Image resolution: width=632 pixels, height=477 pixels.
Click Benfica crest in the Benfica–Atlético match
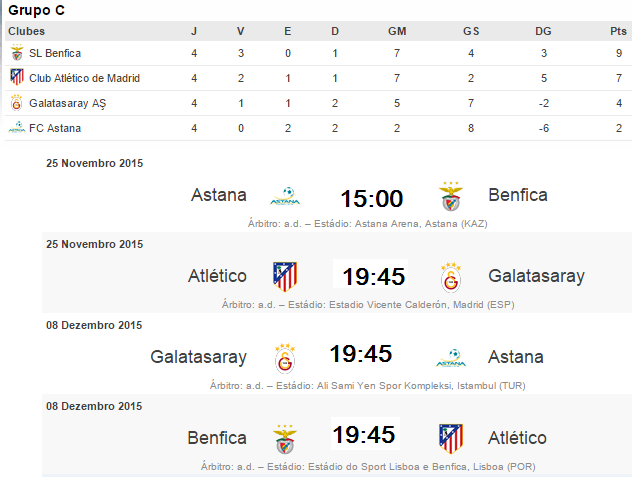[x=286, y=438]
